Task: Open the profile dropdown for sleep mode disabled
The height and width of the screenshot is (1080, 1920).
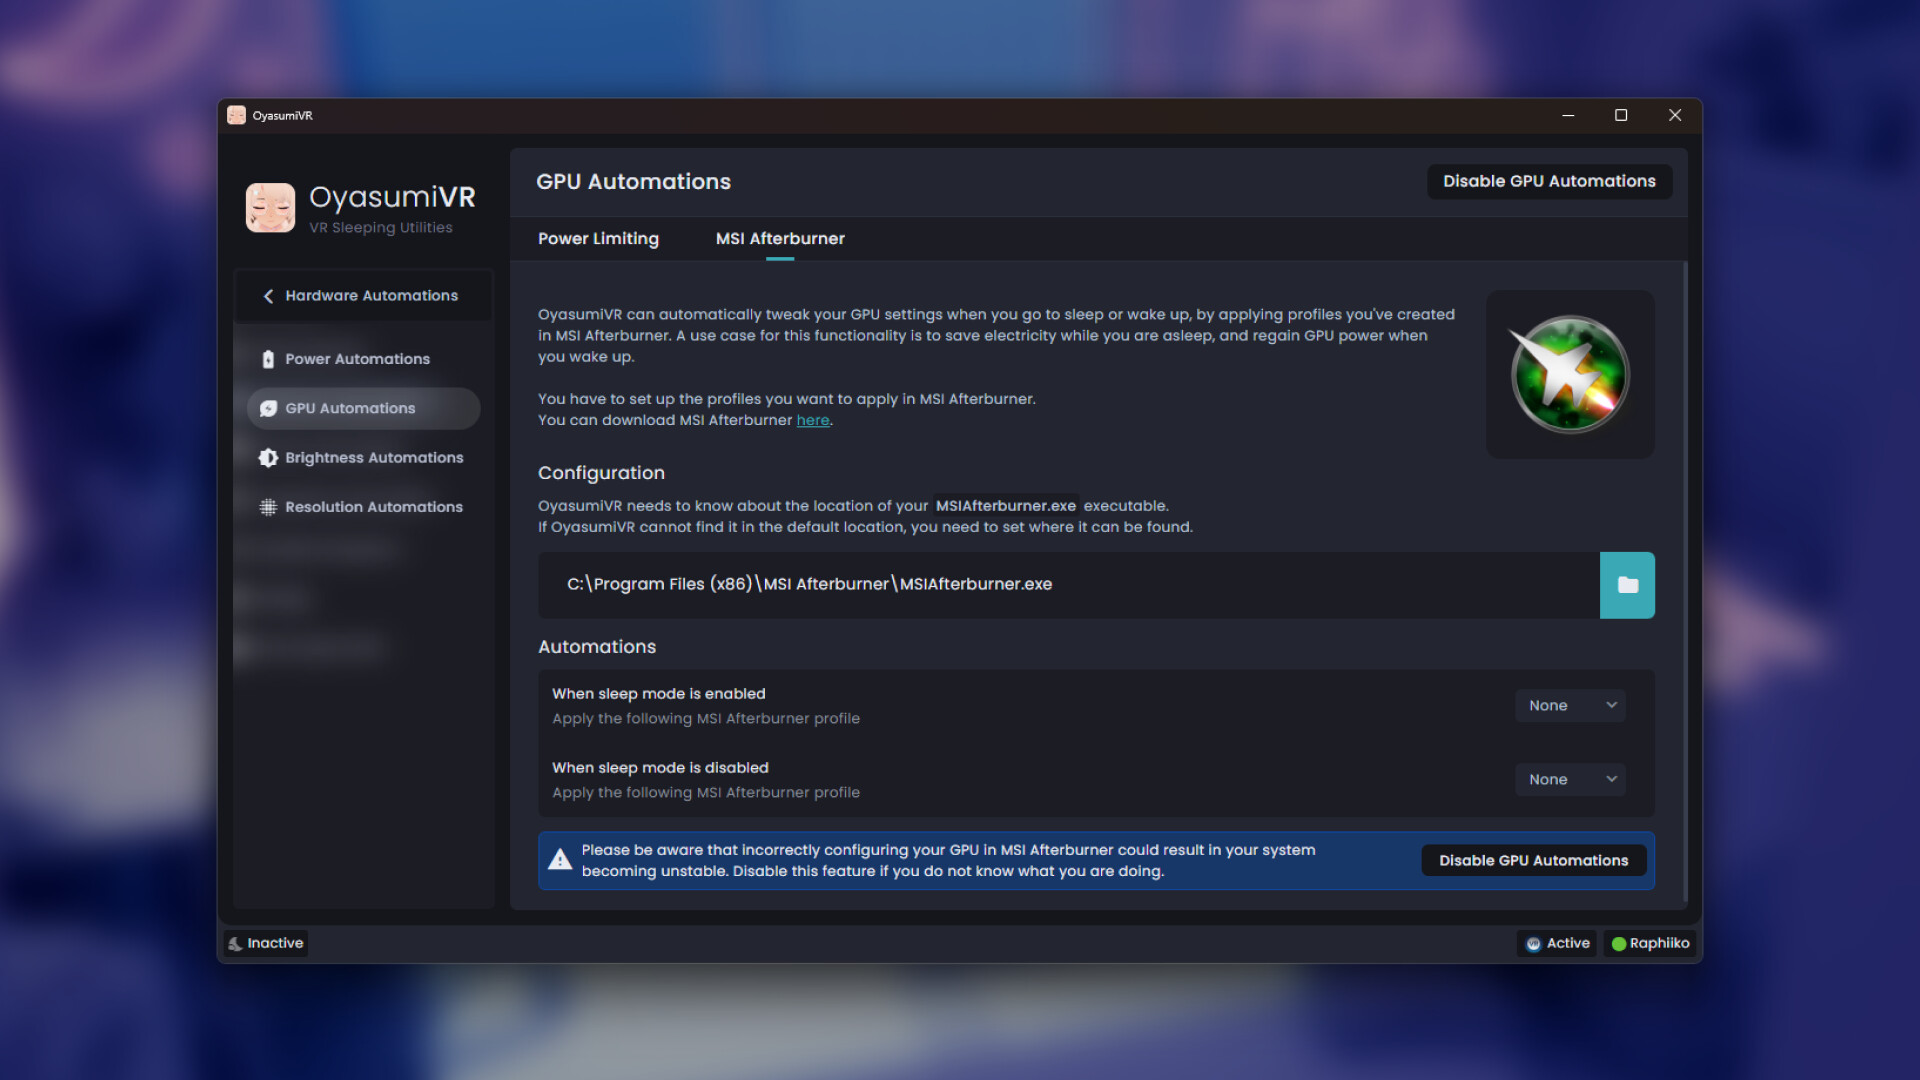Action: (x=1570, y=779)
